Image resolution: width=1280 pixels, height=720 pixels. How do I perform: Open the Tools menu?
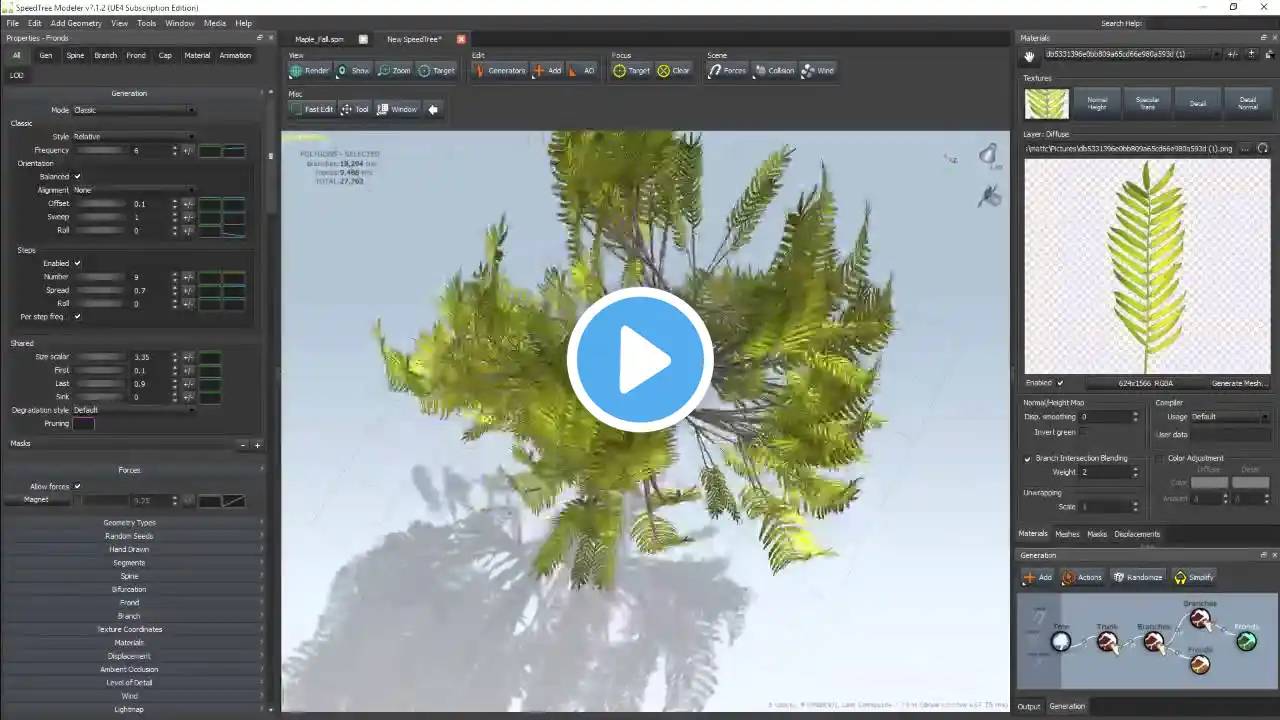pos(146,23)
